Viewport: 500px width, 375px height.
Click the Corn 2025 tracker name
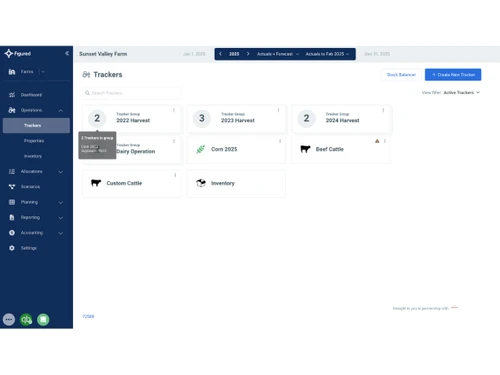(x=224, y=149)
